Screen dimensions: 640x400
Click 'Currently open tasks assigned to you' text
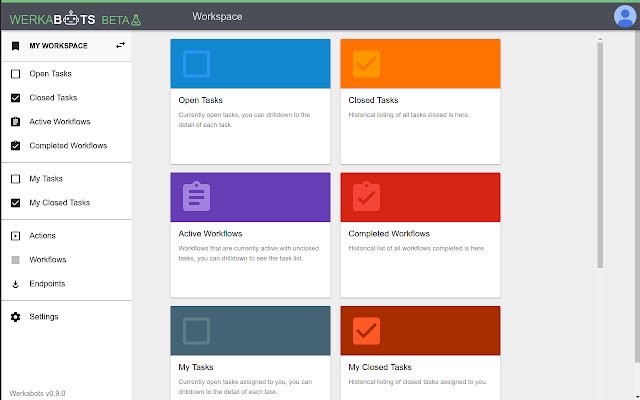click(245, 387)
